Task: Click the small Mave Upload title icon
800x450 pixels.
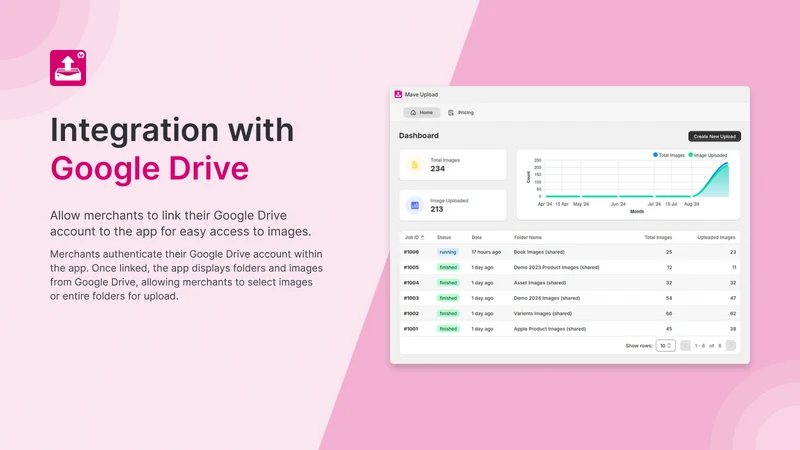Action: 398,94
